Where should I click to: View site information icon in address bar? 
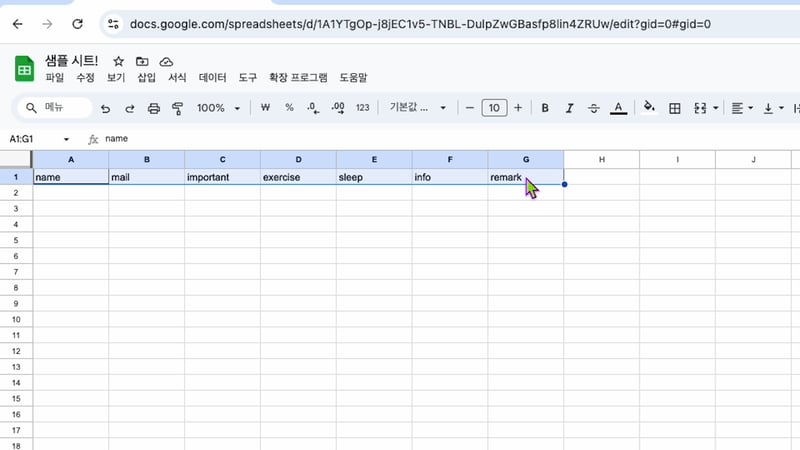tap(113, 24)
